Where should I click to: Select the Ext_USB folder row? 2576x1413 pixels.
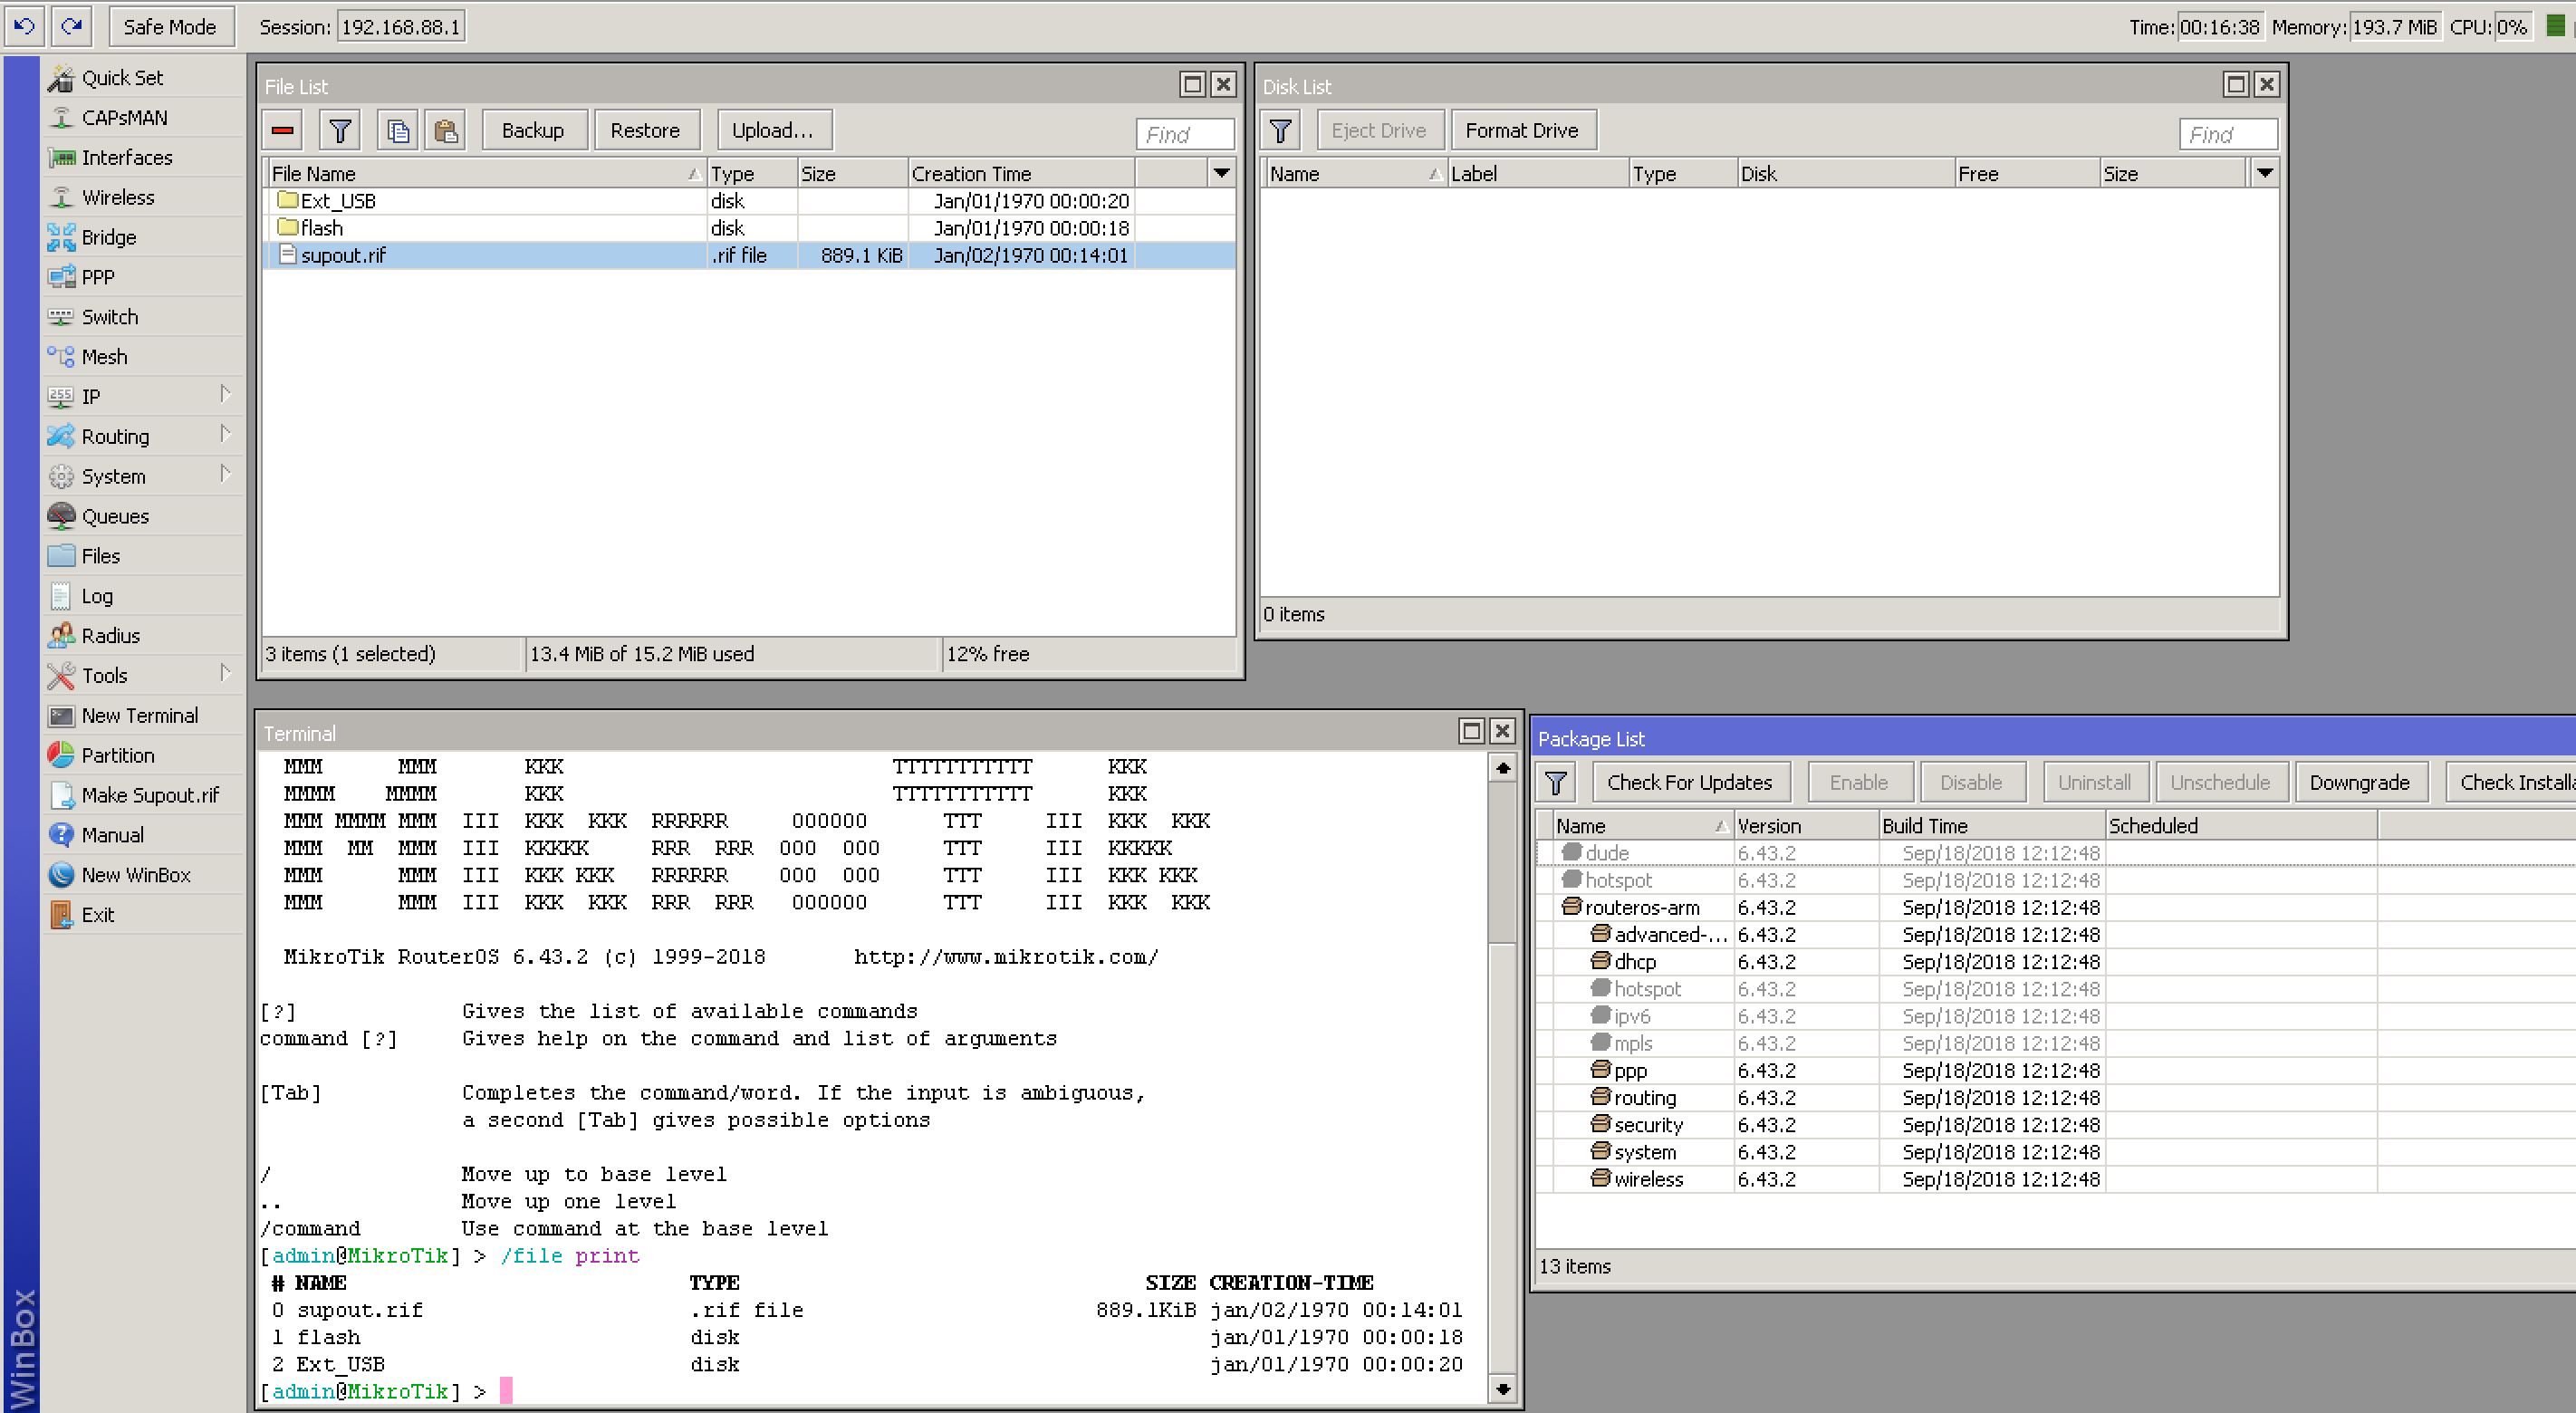pos(748,201)
